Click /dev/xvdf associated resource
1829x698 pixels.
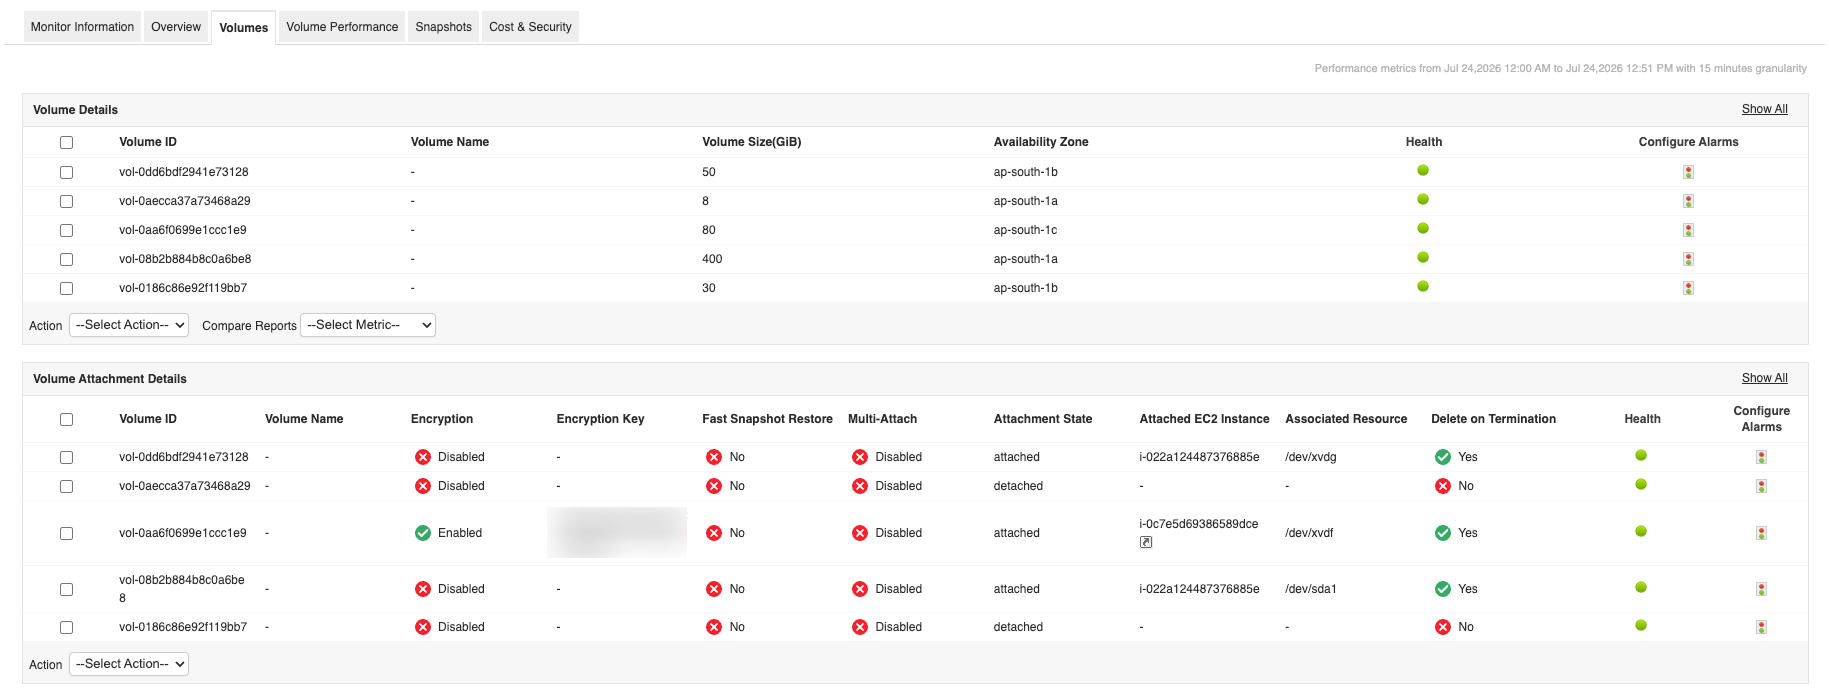[x=1309, y=533]
